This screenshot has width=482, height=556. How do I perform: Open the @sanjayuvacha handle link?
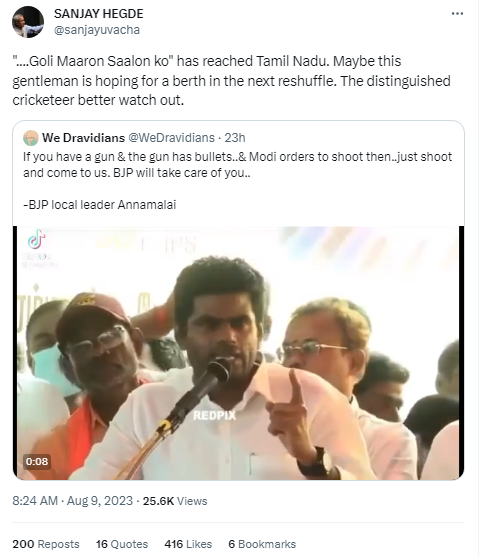[97, 30]
